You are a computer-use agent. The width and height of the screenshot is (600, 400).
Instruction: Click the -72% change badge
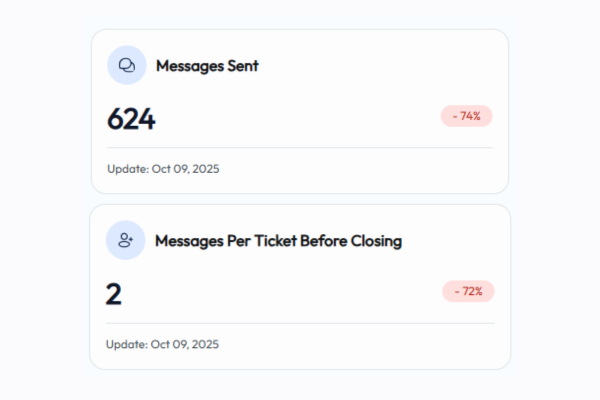tap(468, 292)
